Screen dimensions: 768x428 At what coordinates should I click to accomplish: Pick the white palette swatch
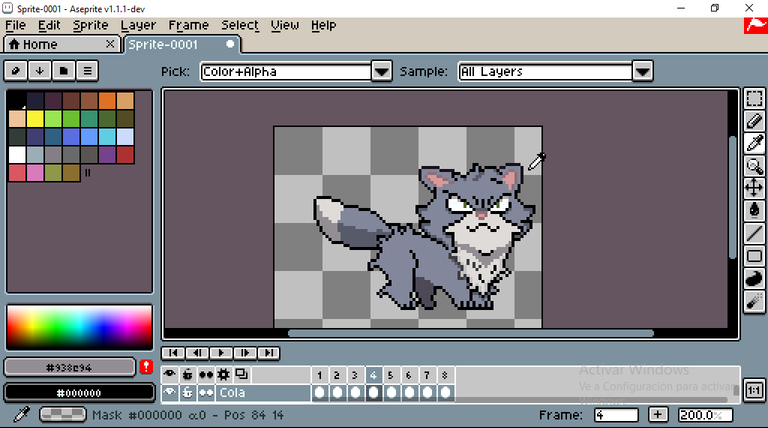(x=17, y=154)
